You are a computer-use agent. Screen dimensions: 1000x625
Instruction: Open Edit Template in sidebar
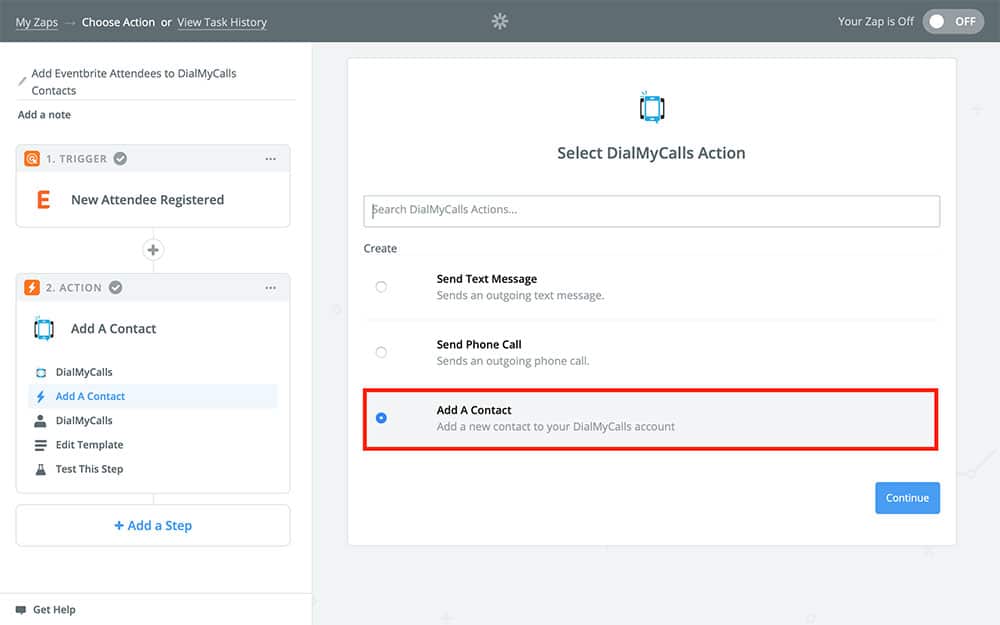tap(89, 445)
